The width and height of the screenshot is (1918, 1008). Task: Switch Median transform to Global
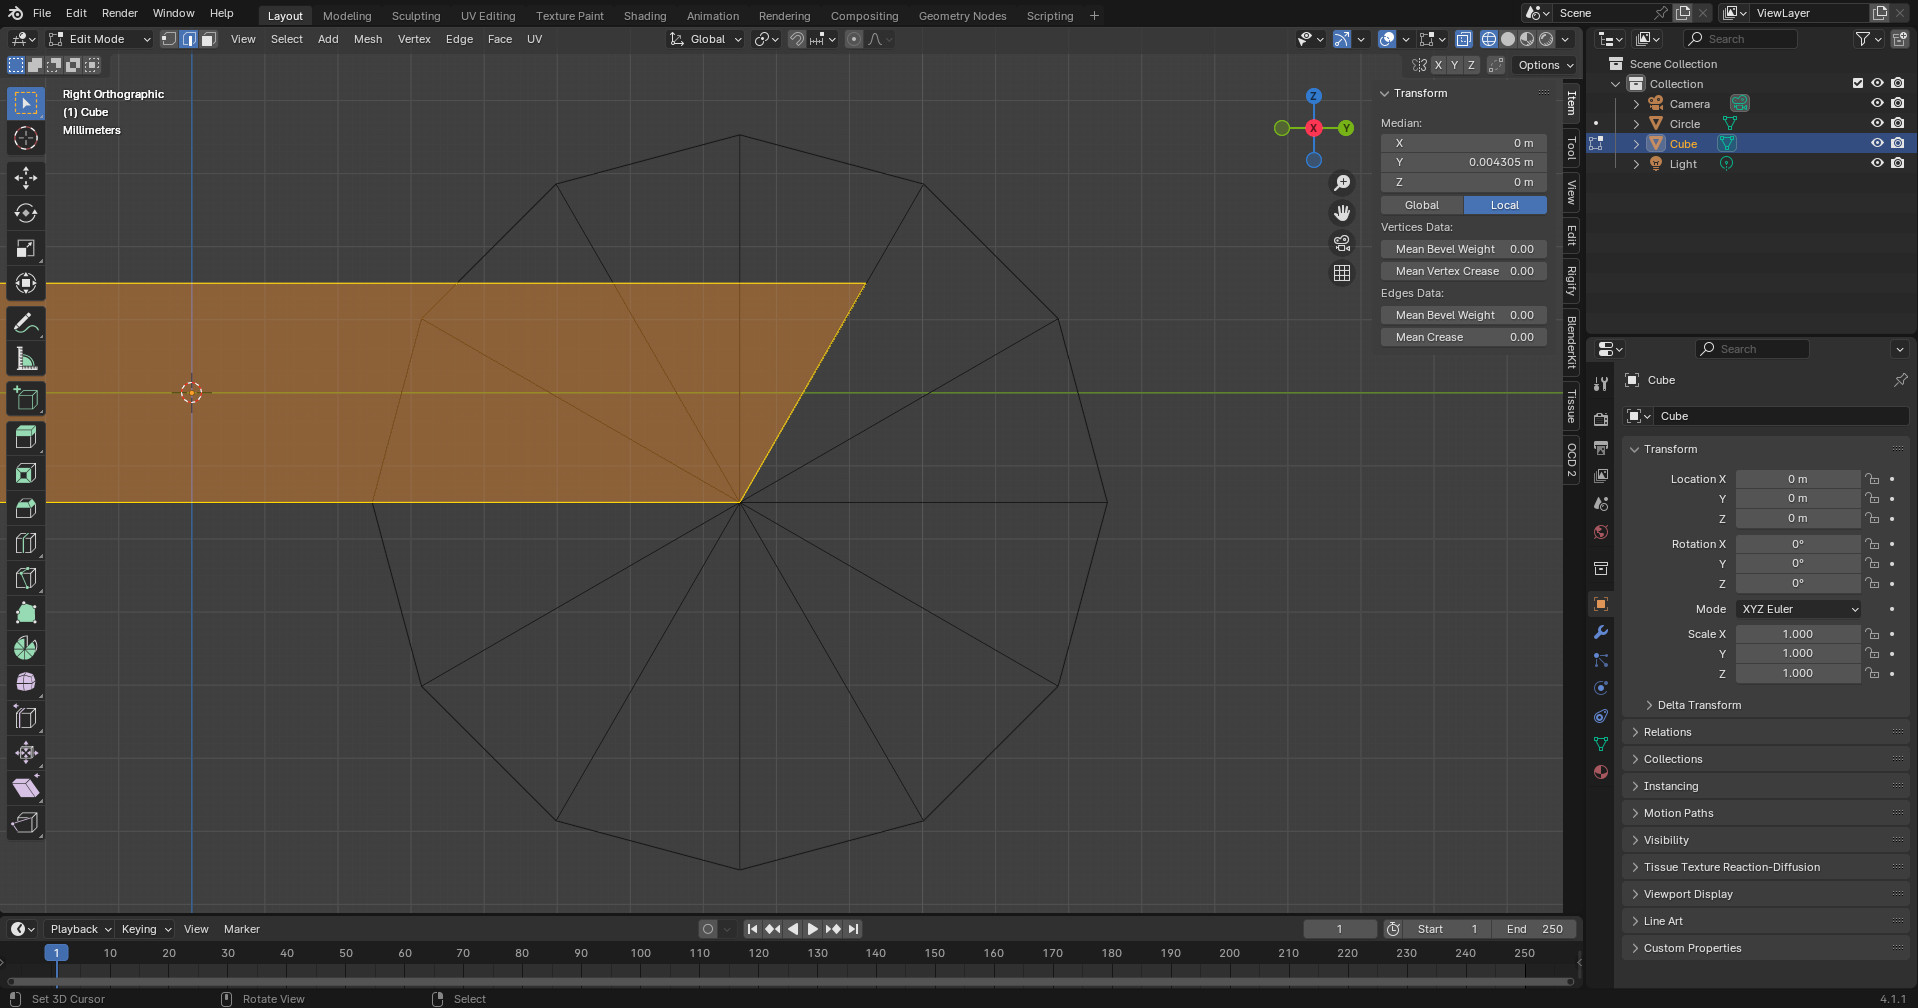[x=1421, y=205]
